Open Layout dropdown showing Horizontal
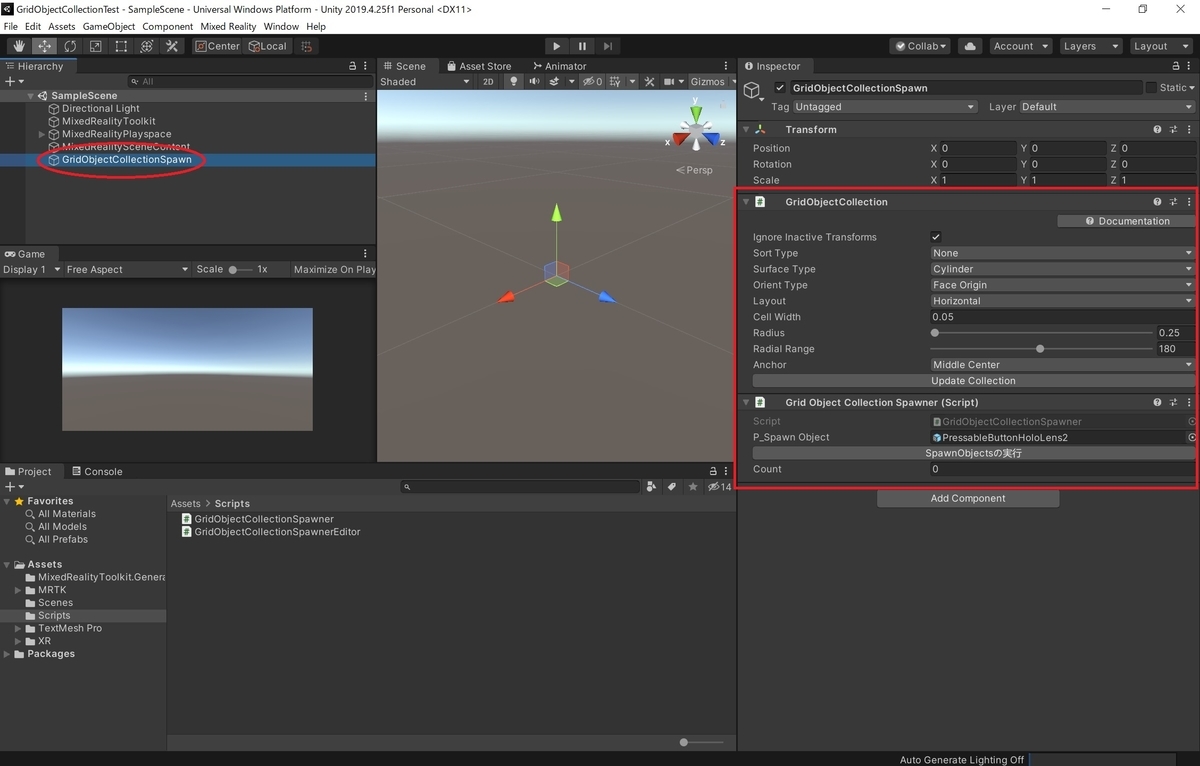This screenshot has width=1200, height=766. point(1062,301)
